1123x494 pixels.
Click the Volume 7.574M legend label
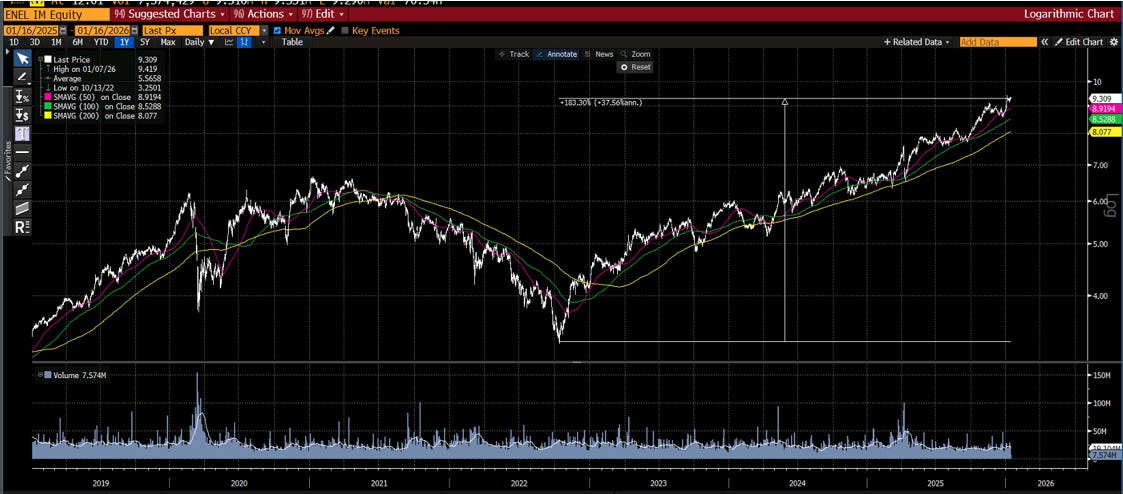click(80, 375)
